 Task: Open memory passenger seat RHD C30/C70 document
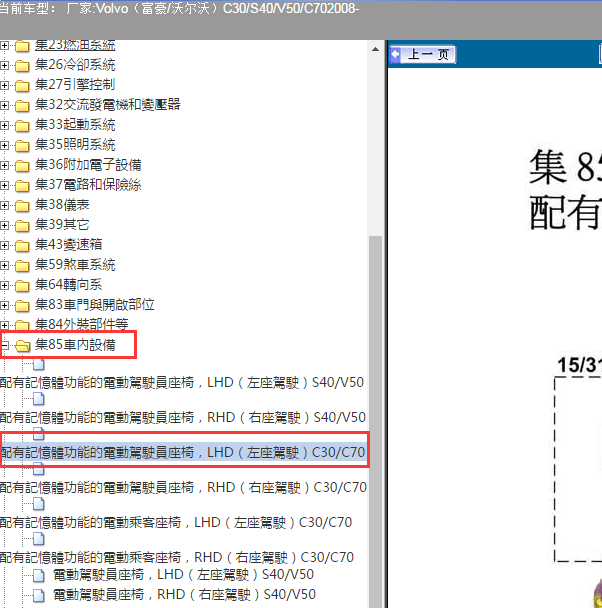177,558
